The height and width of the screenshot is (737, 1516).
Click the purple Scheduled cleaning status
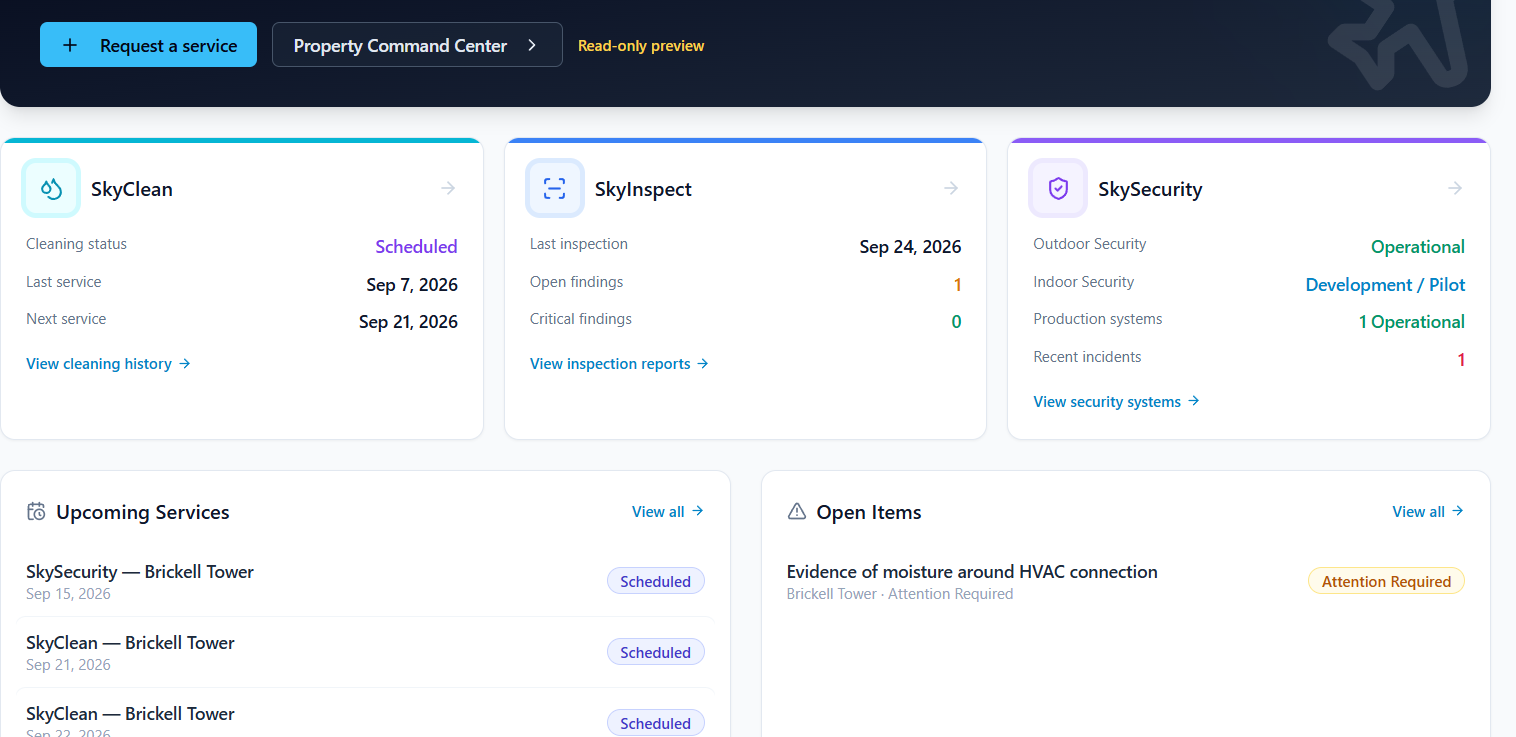[x=416, y=247]
